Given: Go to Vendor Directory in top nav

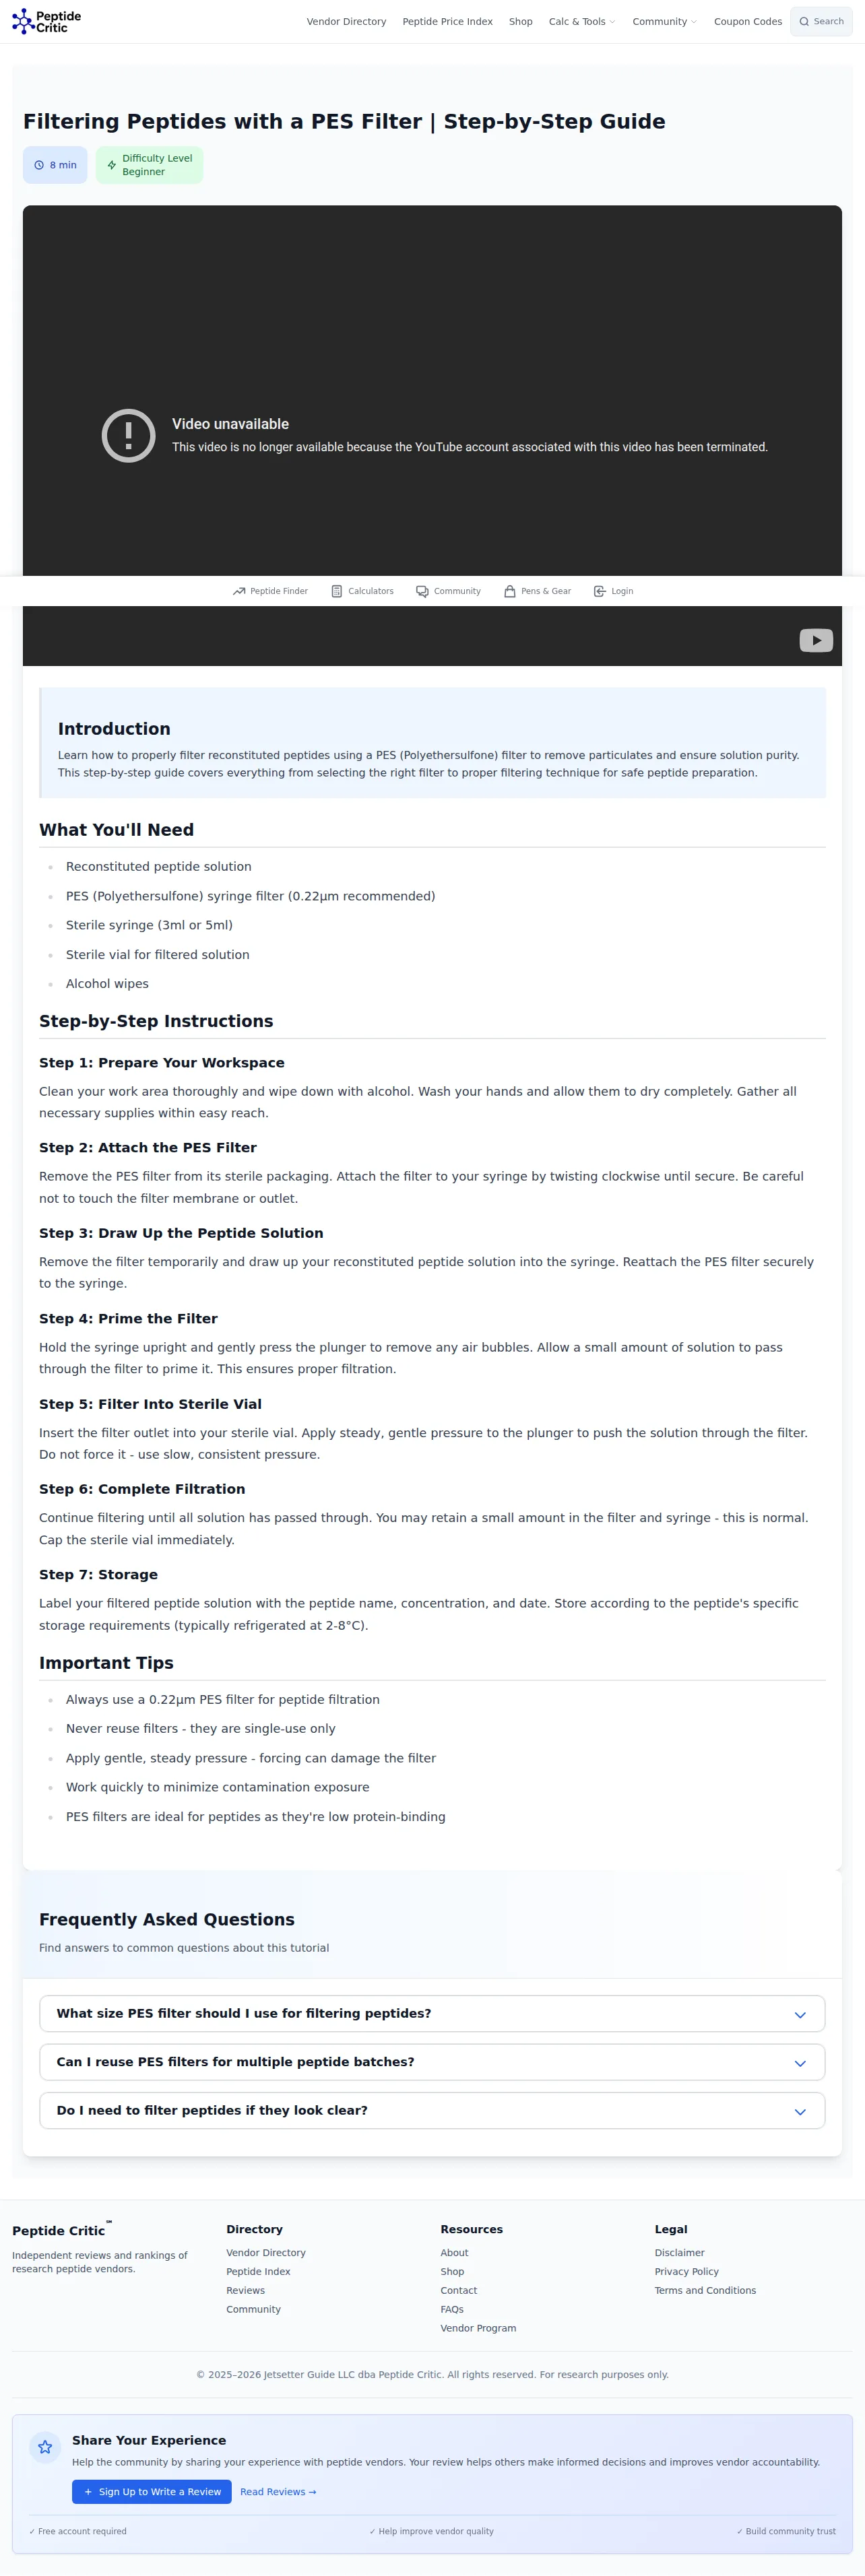Looking at the screenshot, I should tap(346, 21).
